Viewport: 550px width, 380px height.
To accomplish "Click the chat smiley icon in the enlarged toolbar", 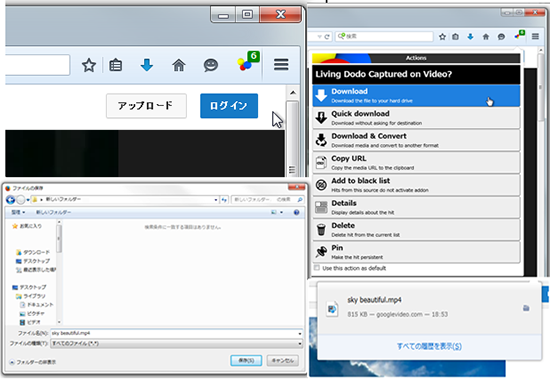I will [x=210, y=65].
